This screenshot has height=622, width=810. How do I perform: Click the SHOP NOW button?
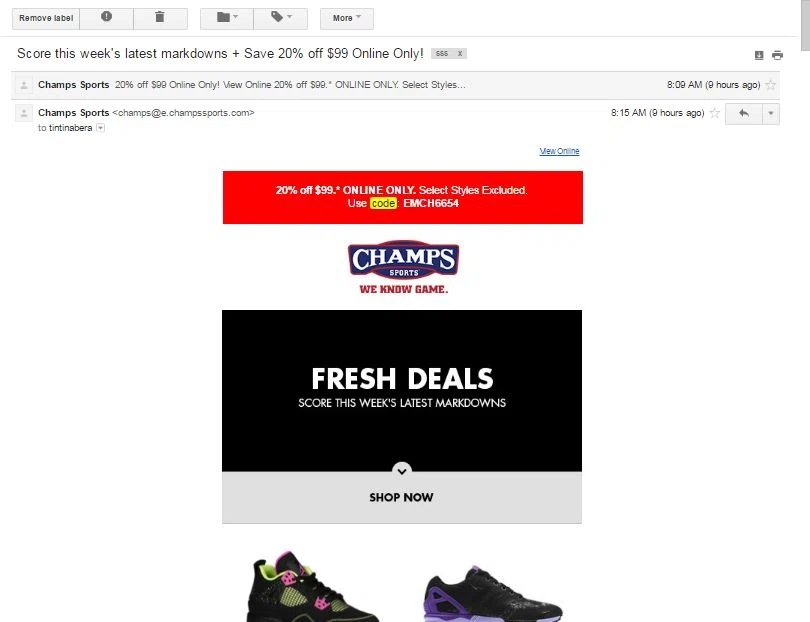click(402, 497)
